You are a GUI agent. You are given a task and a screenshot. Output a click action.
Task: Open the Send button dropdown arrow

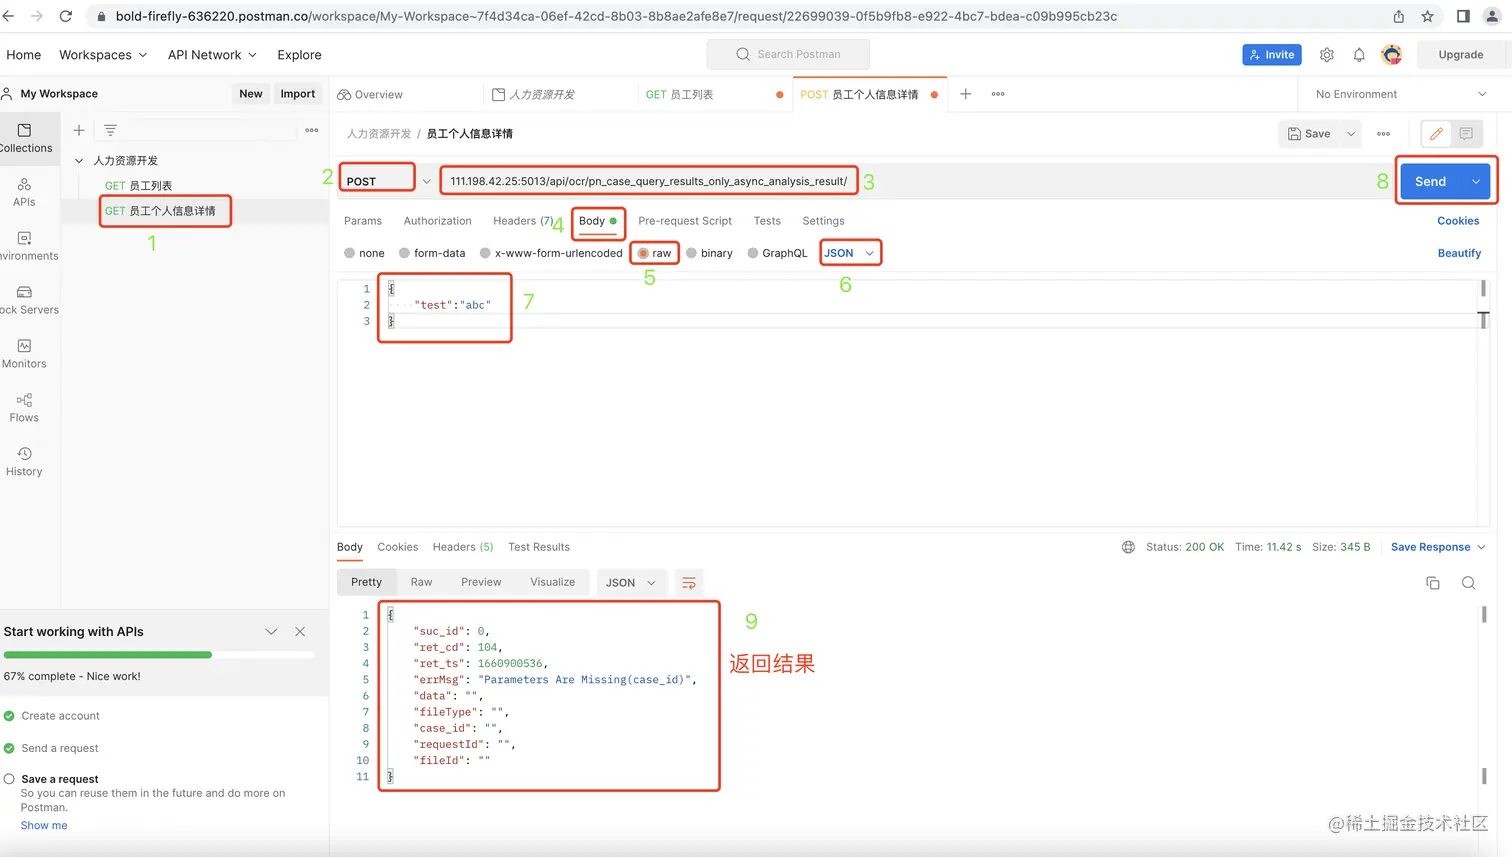1476,181
